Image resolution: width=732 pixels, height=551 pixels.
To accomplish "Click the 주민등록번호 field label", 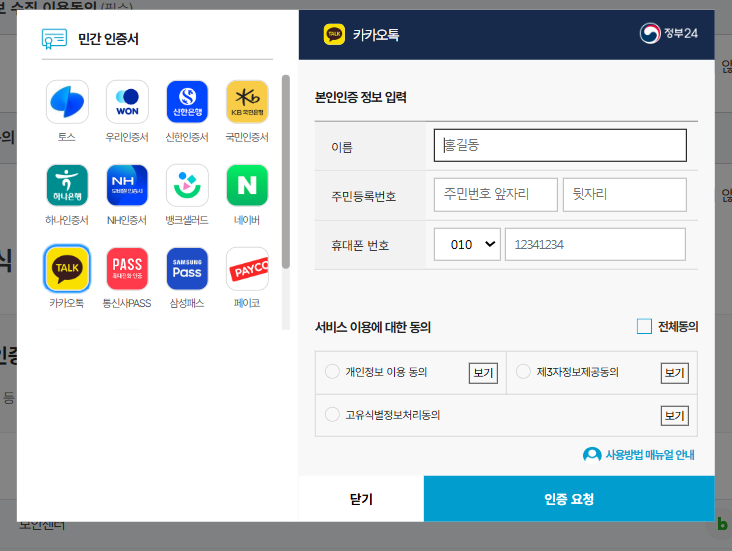I will coord(364,196).
